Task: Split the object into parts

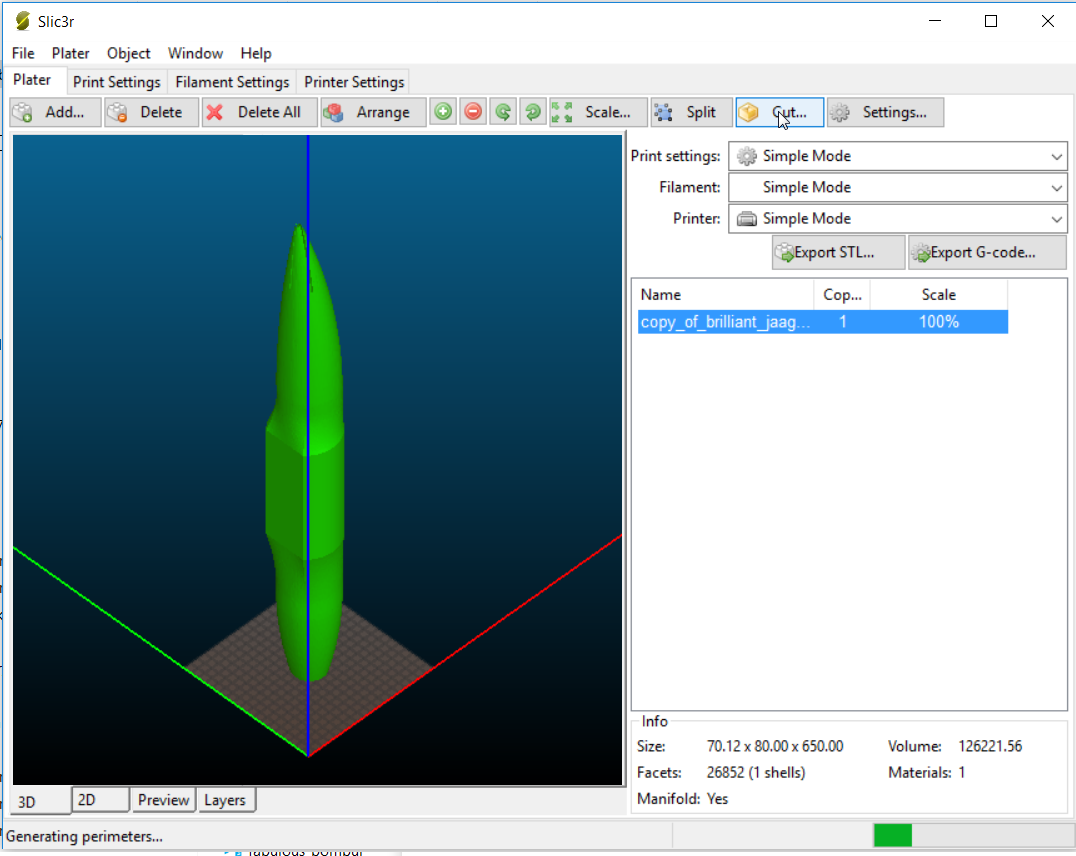Action: (x=691, y=113)
